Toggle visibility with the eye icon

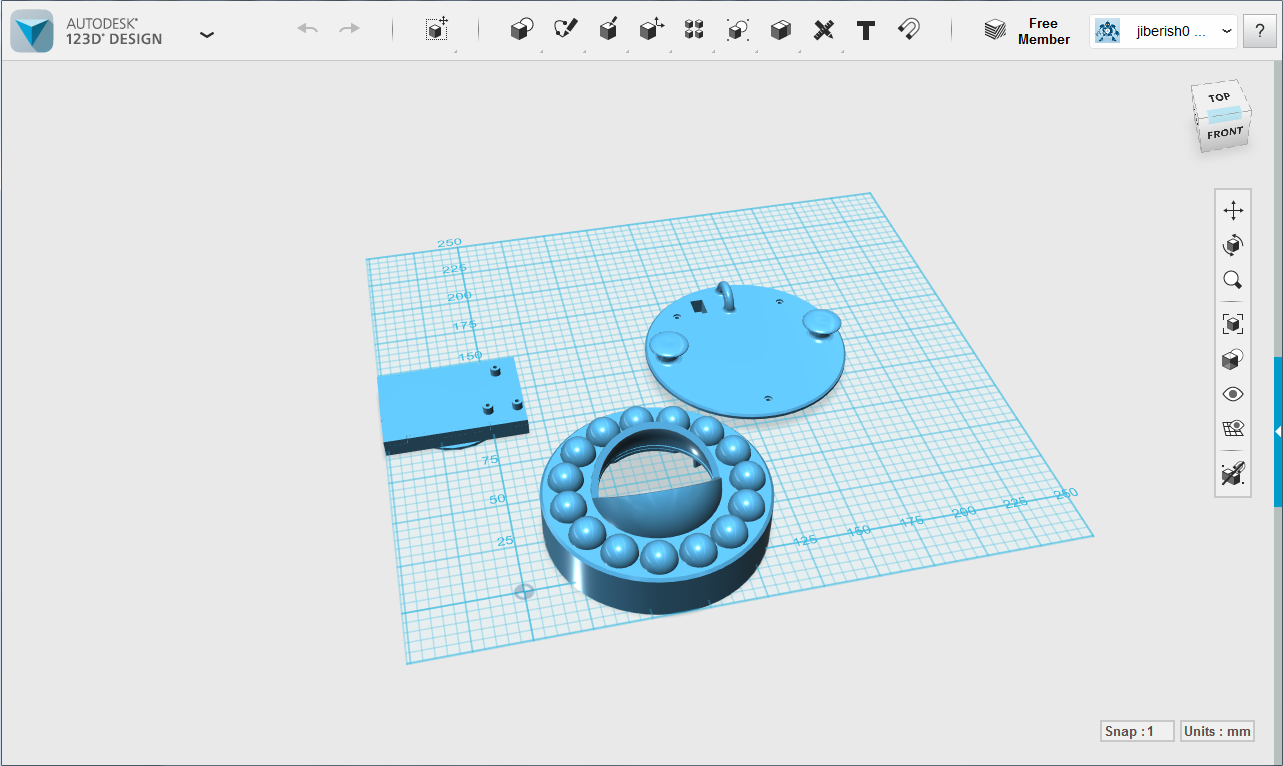click(1233, 394)
